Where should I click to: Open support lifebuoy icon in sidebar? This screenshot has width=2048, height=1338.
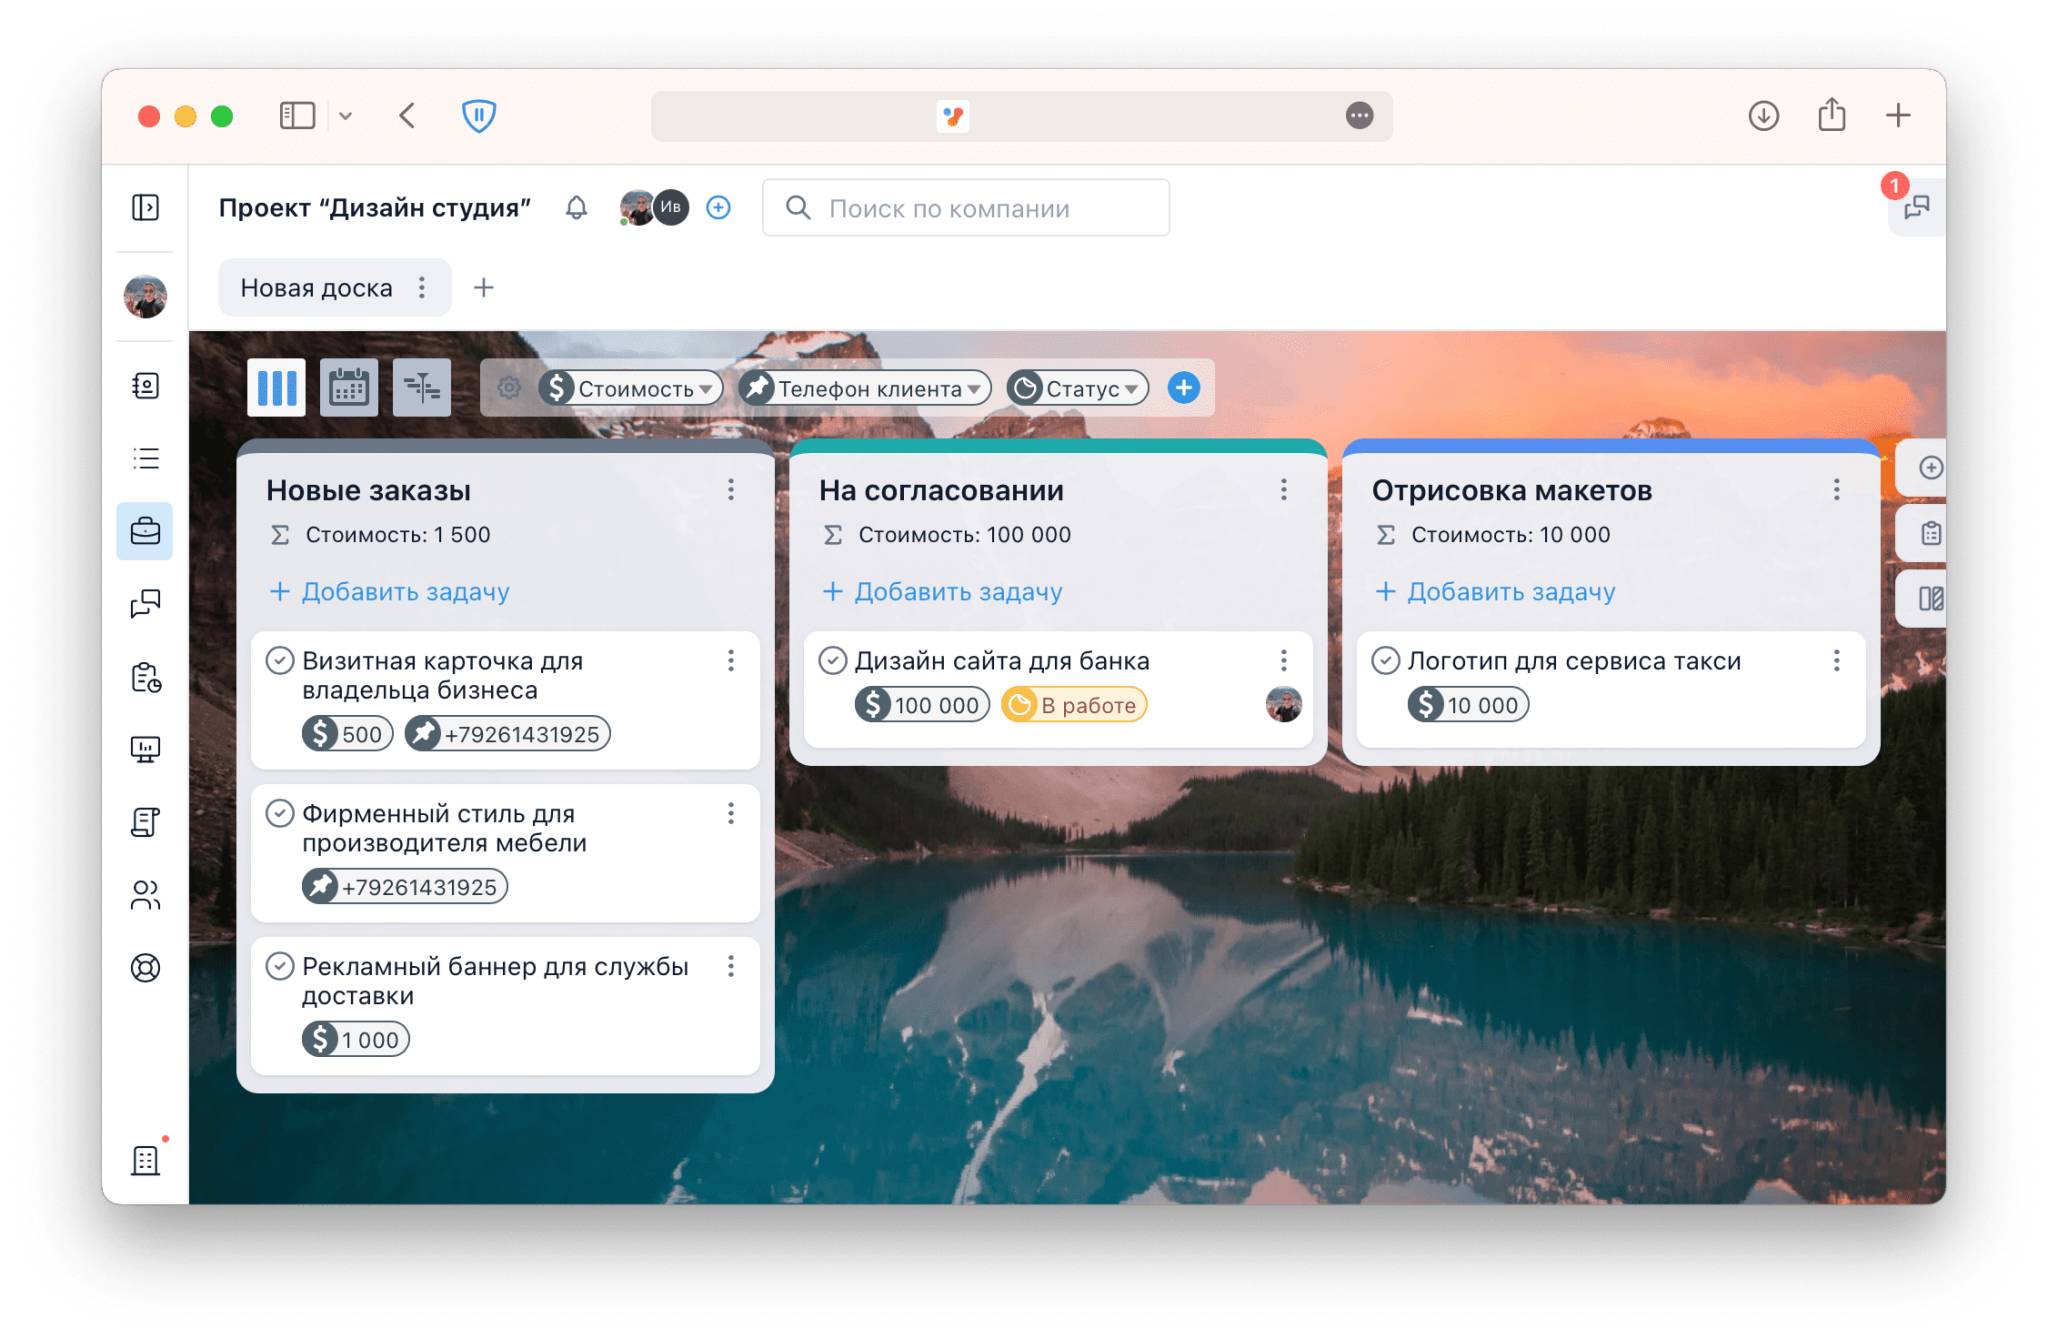[x=145, y=968]
